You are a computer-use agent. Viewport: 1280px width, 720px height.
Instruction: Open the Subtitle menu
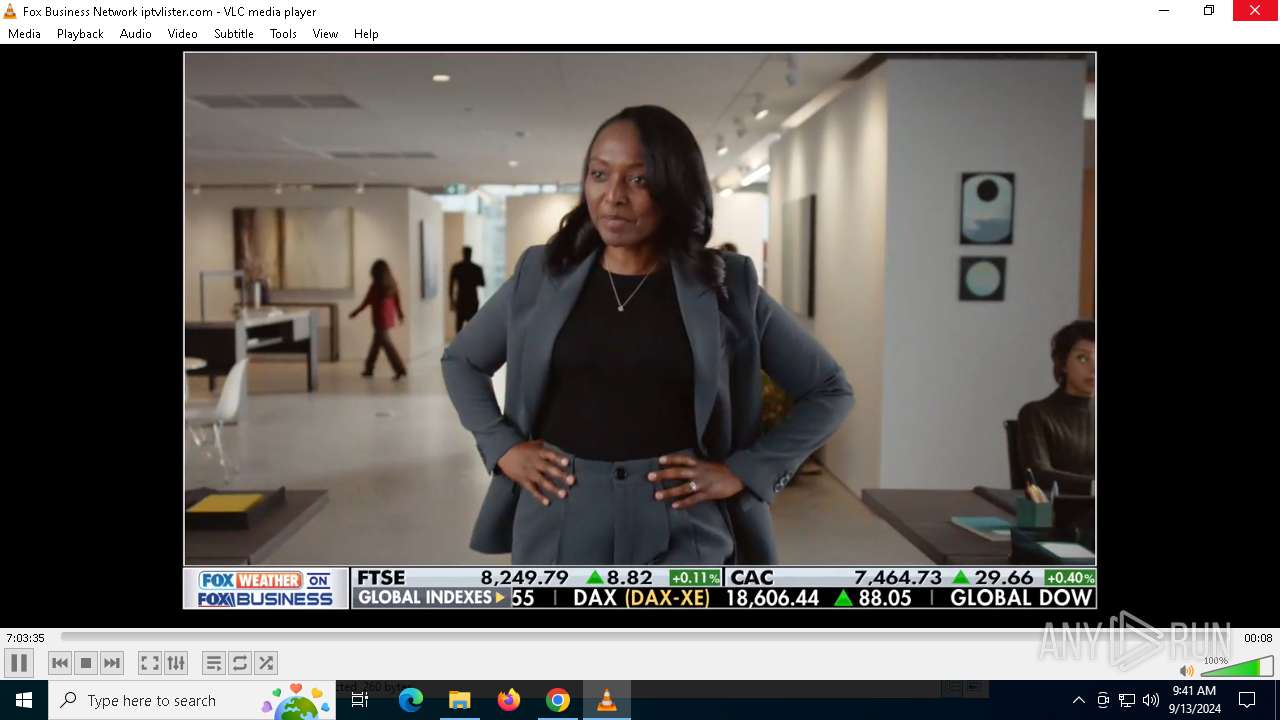click(234, 34)
